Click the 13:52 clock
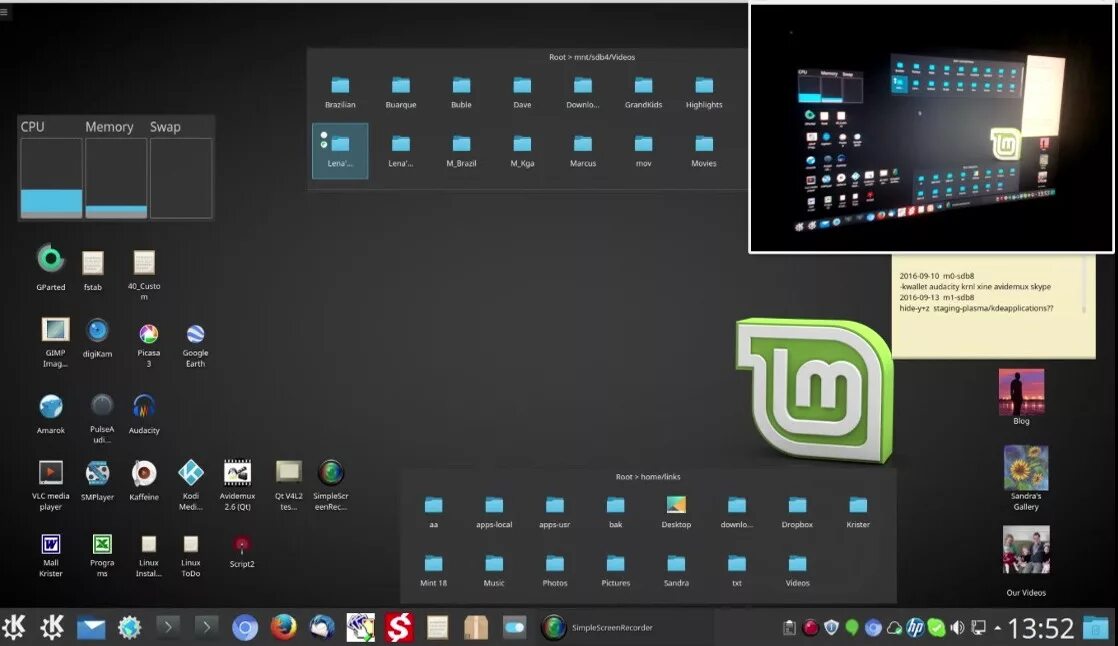Screen dimensions: 1118x646 pos(1040,628)
